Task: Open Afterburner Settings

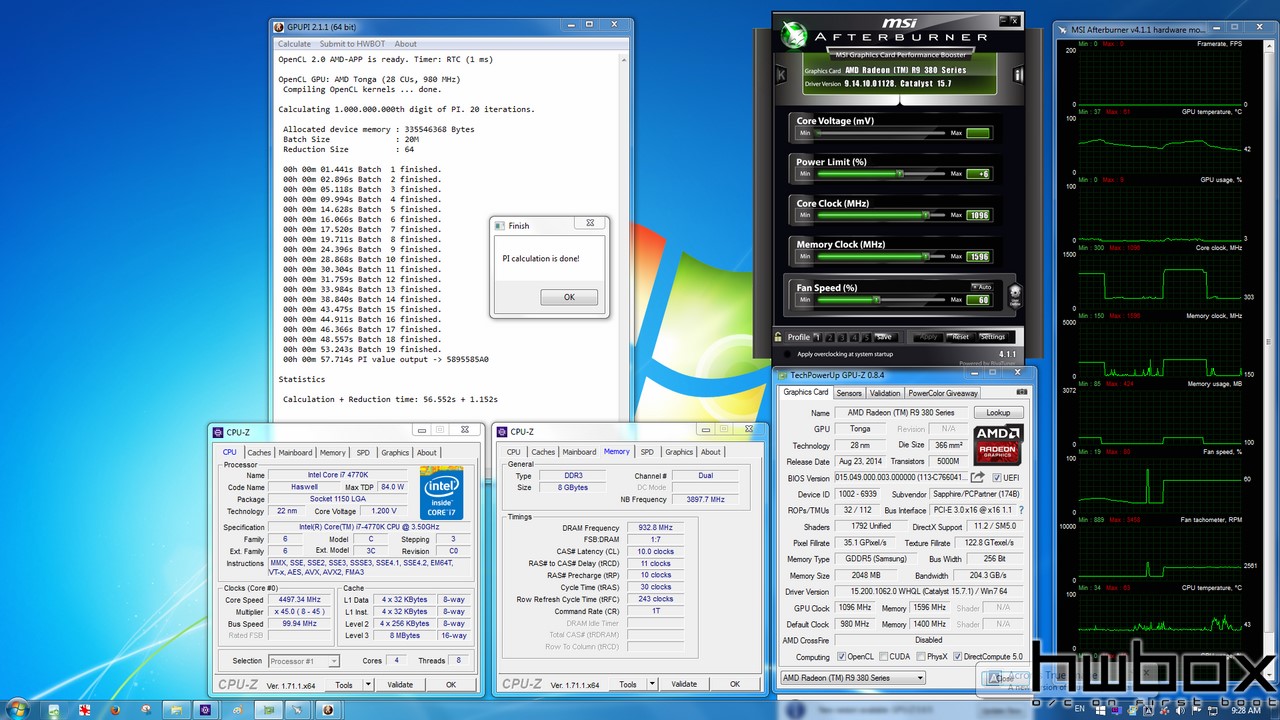Action: pyautogui.click(x=992, y=337)
